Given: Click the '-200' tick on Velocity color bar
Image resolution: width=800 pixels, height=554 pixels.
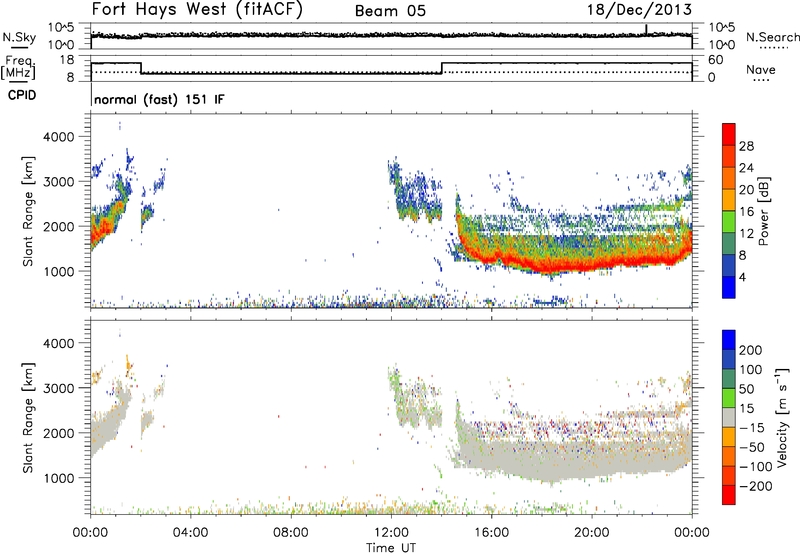Looking at the screenshot, I should 756,486.
